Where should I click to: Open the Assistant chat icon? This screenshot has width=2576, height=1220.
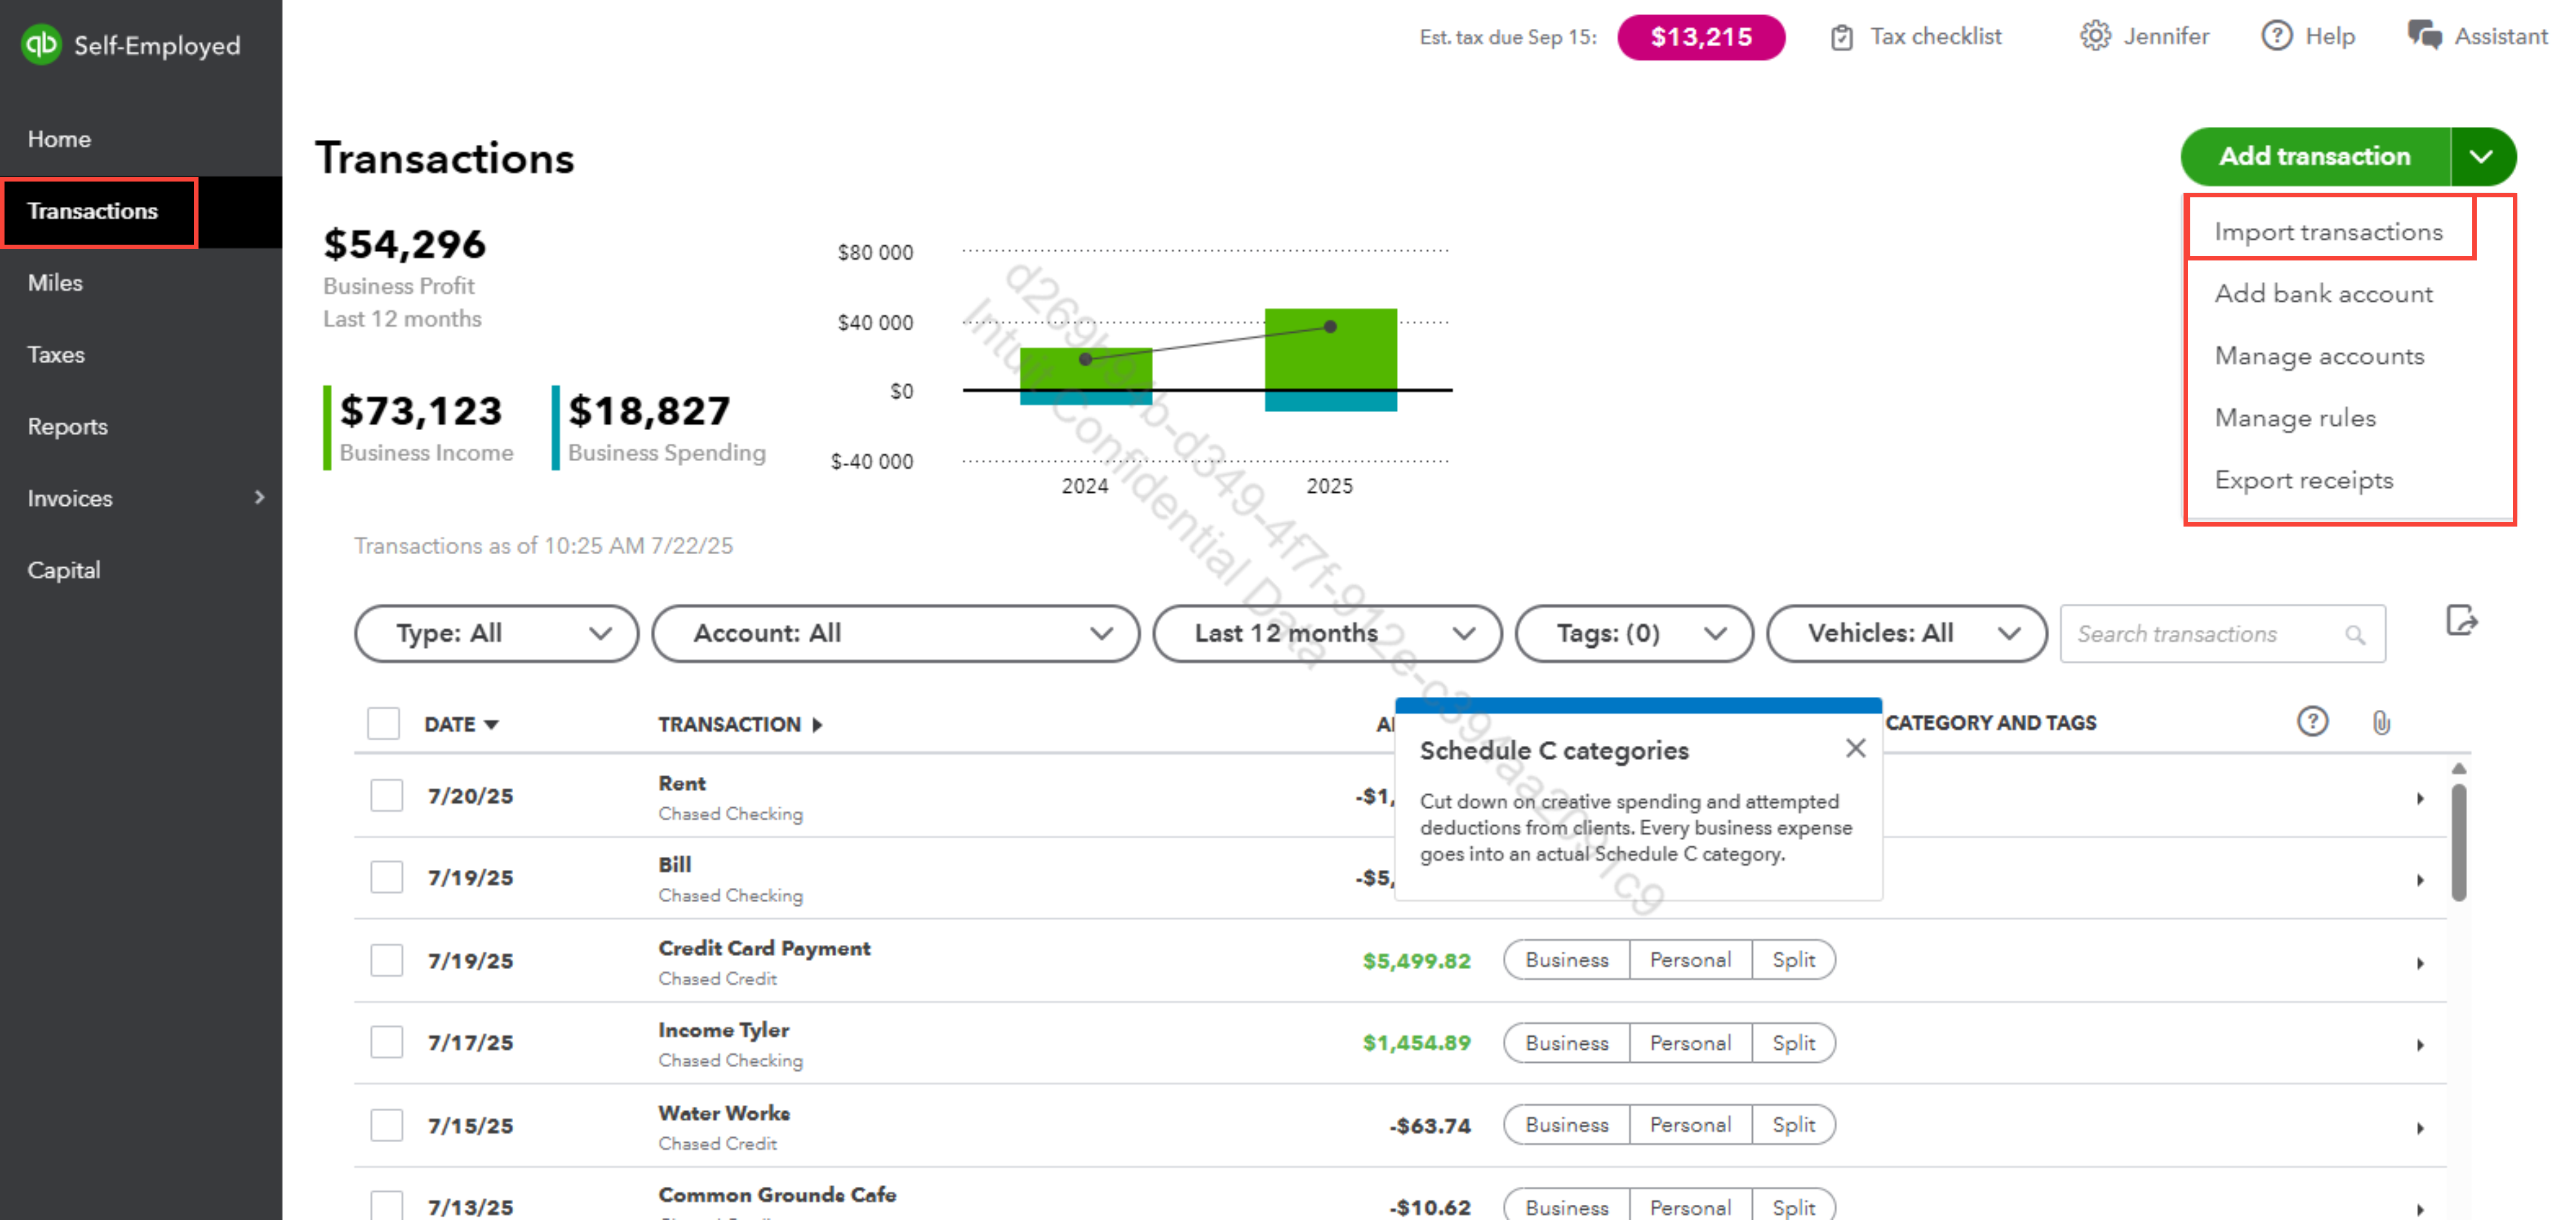[x=2424, y=35]
